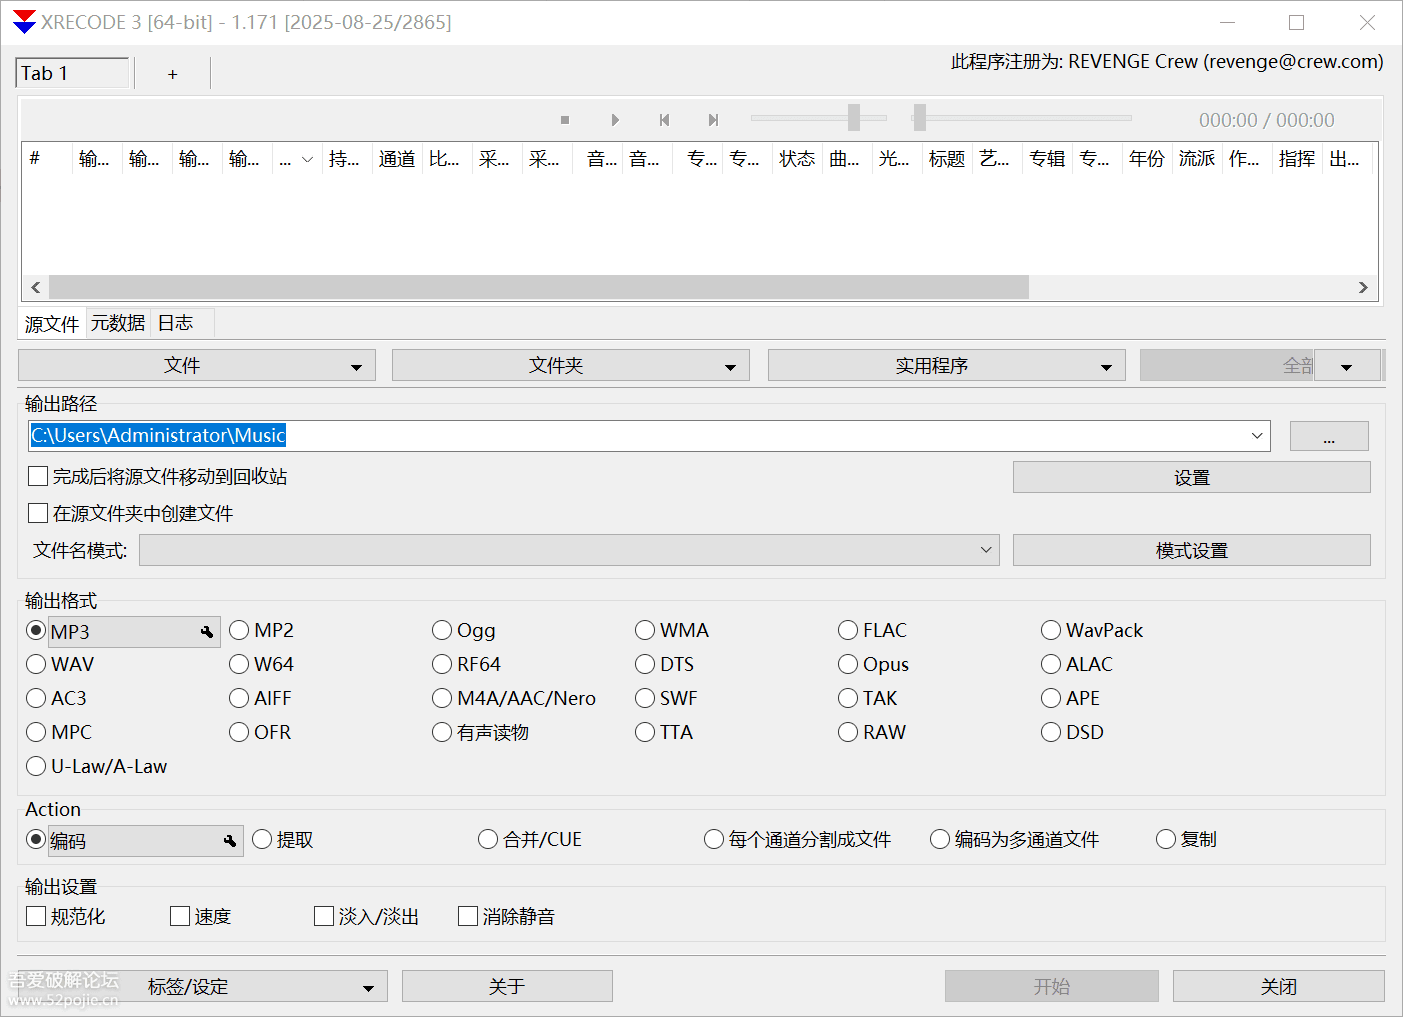The image size is (1403, 1017).
Task: Click the Play playback icon
Action: (x=615, y=119)
